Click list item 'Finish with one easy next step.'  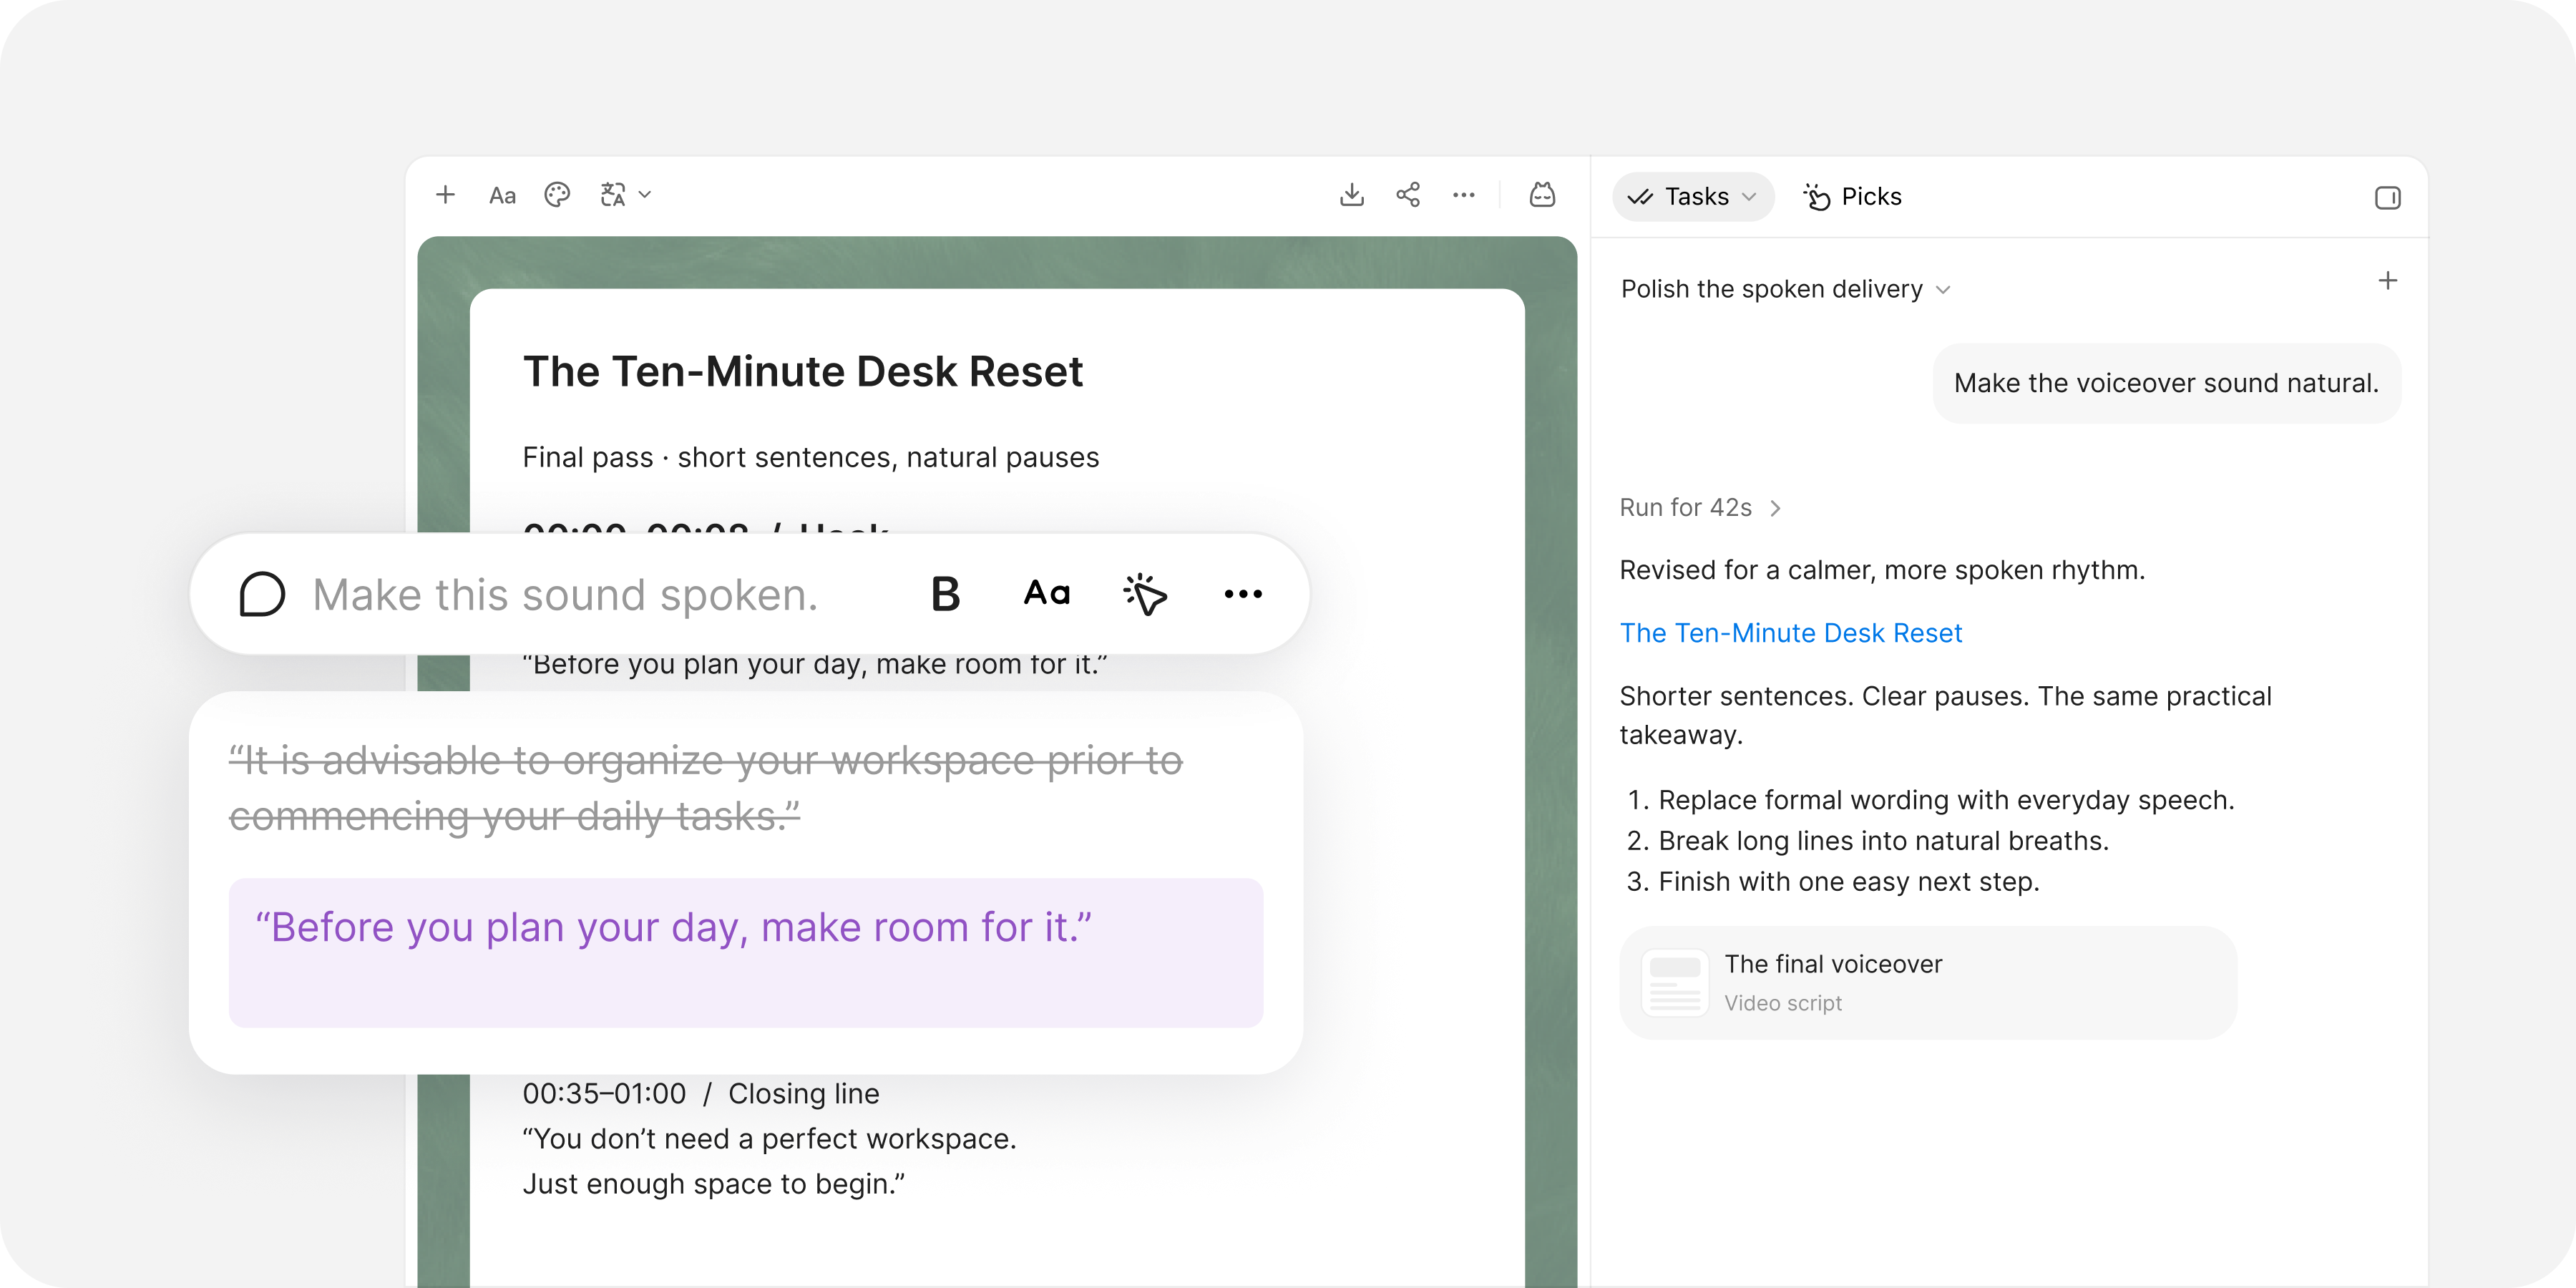pyautogui.click(x=1849, y=882)
